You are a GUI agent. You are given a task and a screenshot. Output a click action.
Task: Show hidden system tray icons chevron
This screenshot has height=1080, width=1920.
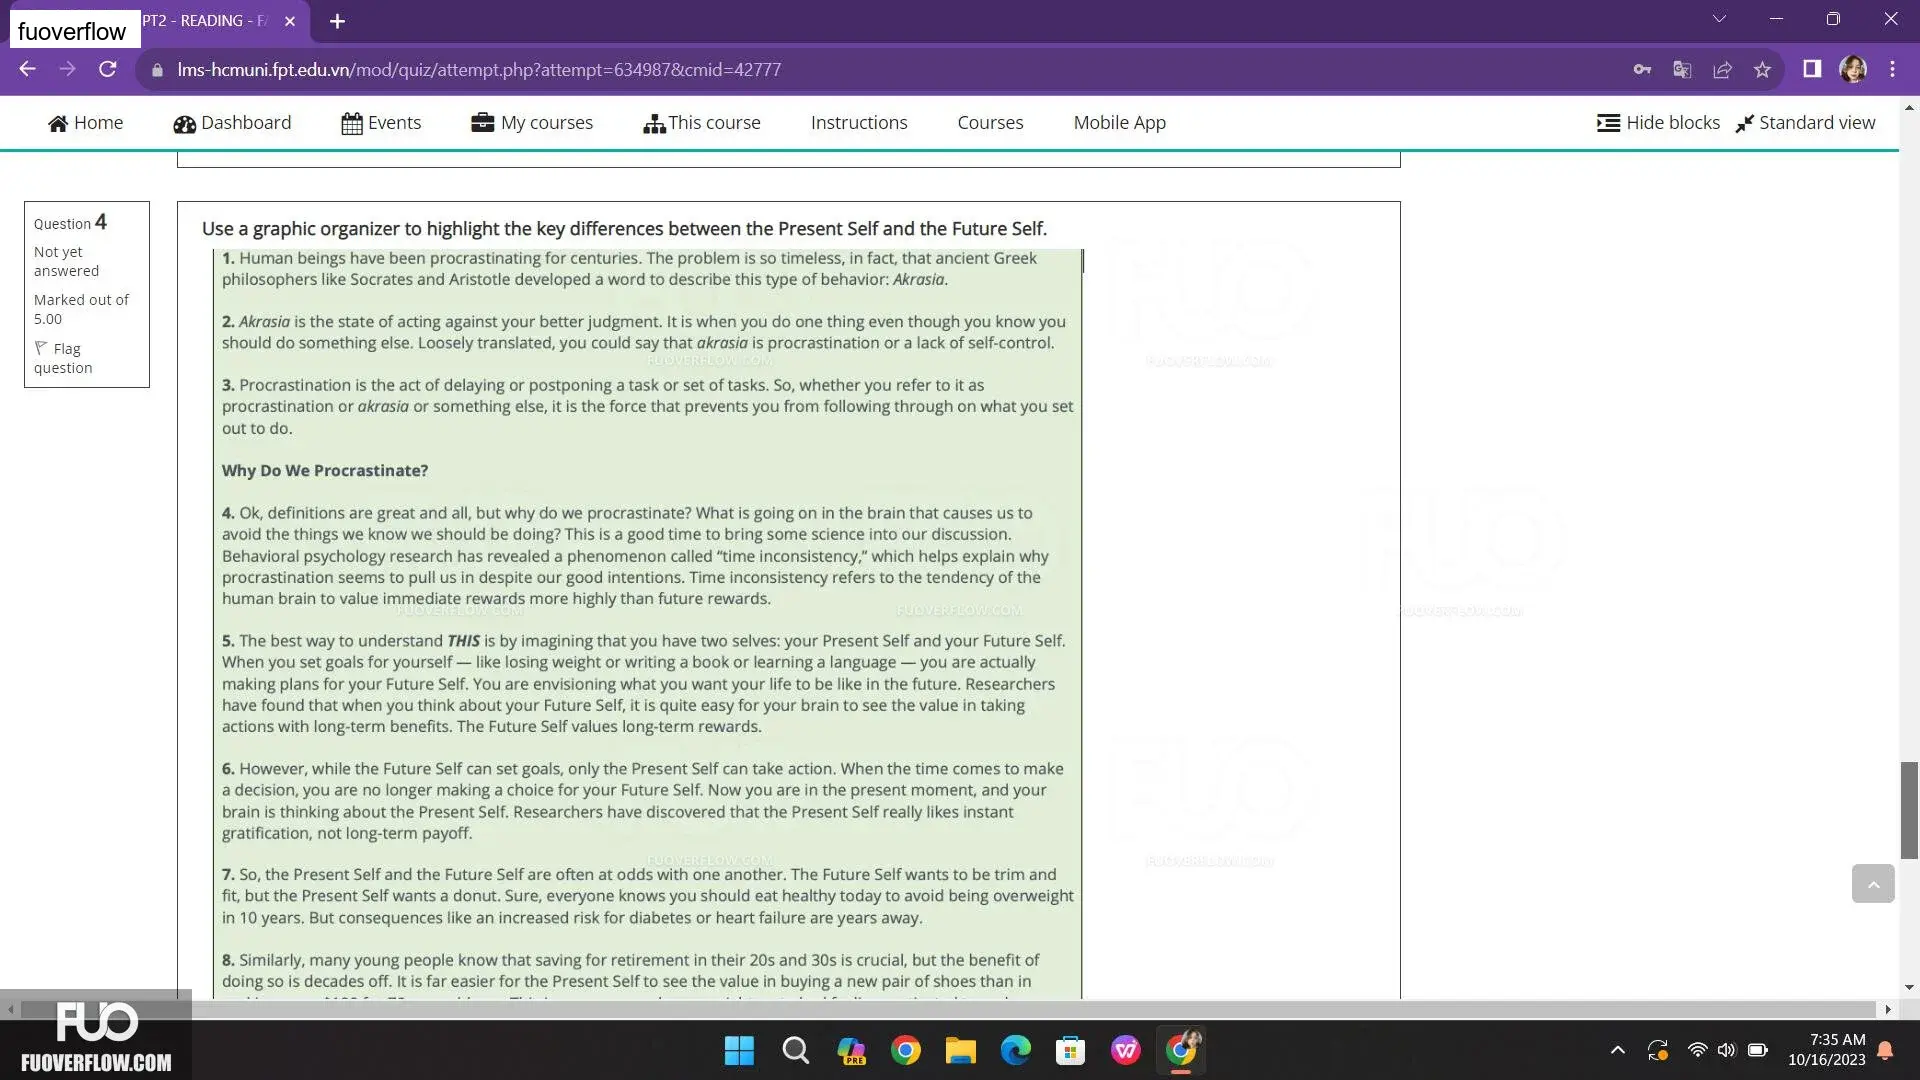tap(1618, 1050)
